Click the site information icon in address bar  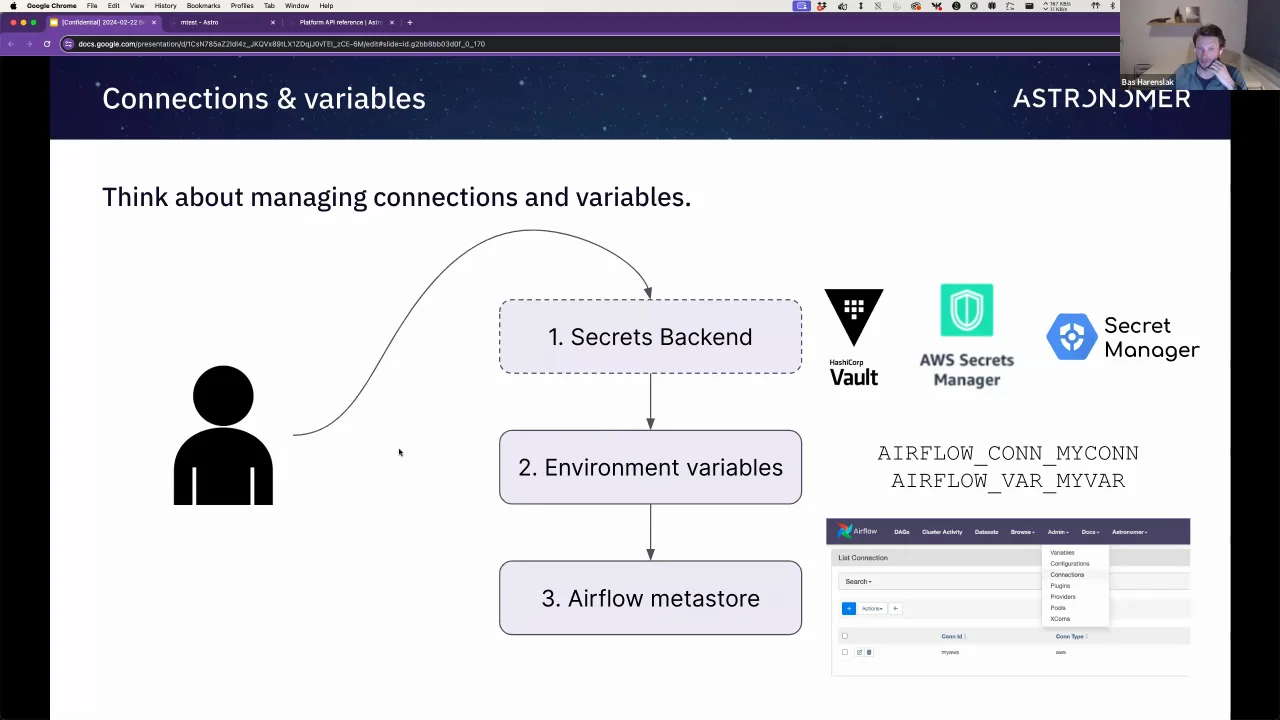68,44
